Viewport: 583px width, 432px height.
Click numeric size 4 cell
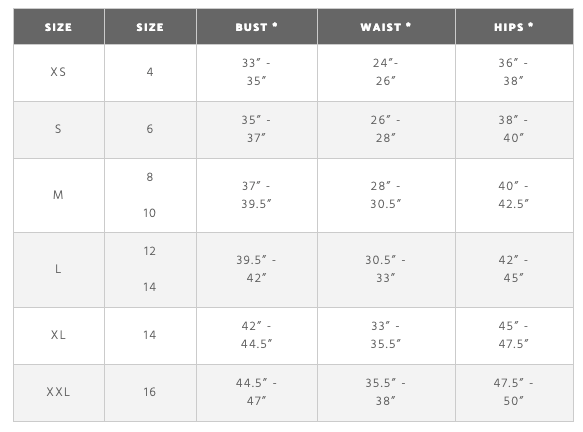150,73
